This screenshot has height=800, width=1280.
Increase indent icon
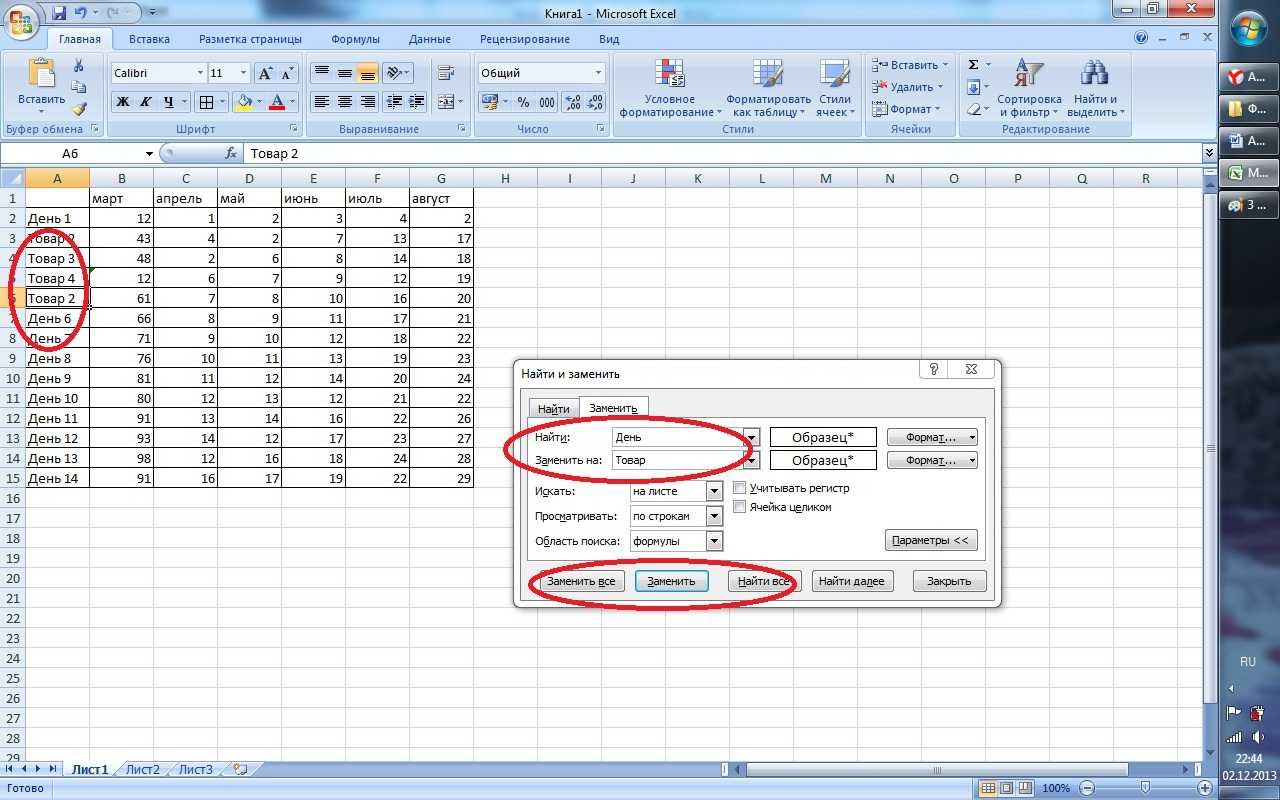pyautogui.click(x=418, y=102)
